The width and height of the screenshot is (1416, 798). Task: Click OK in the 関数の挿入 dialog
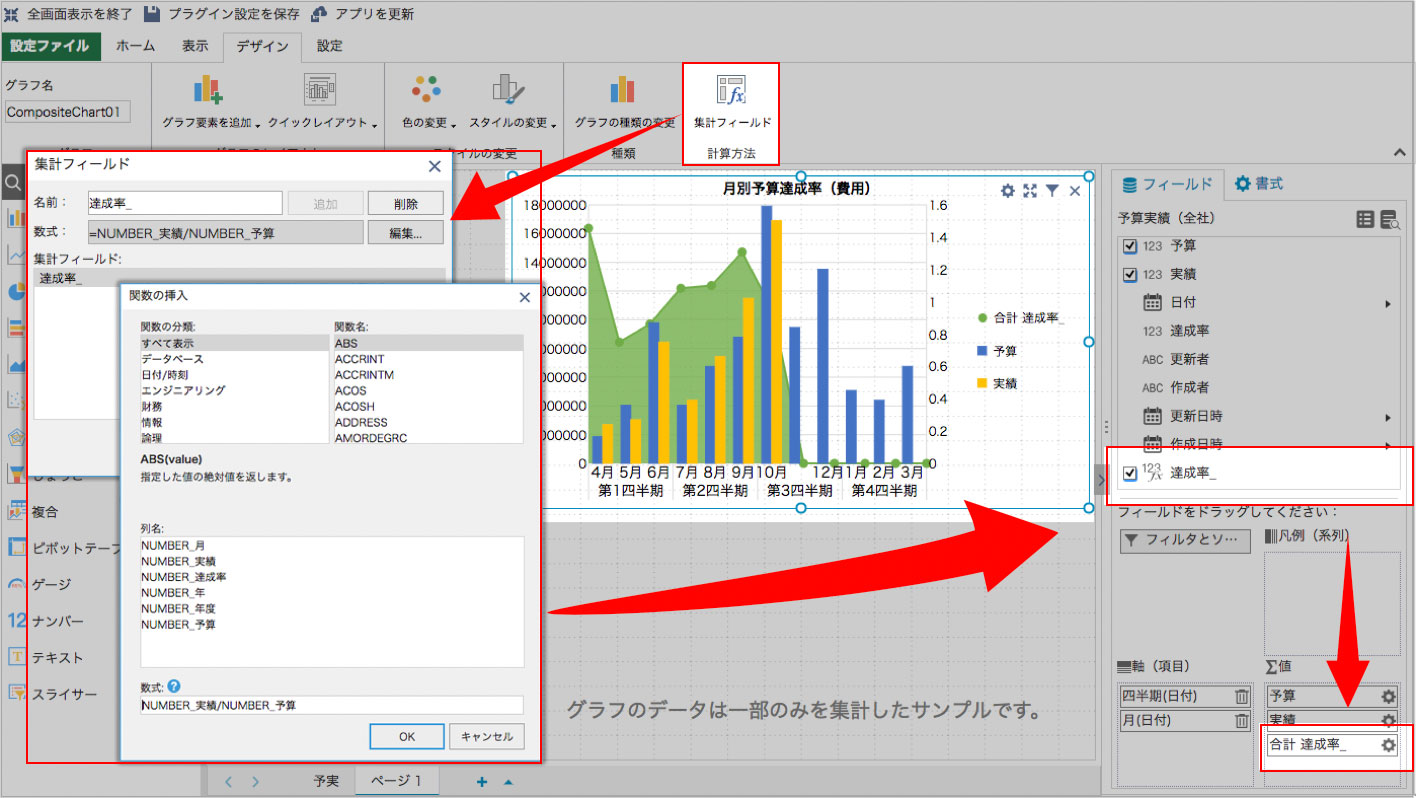tap(406, 736)
